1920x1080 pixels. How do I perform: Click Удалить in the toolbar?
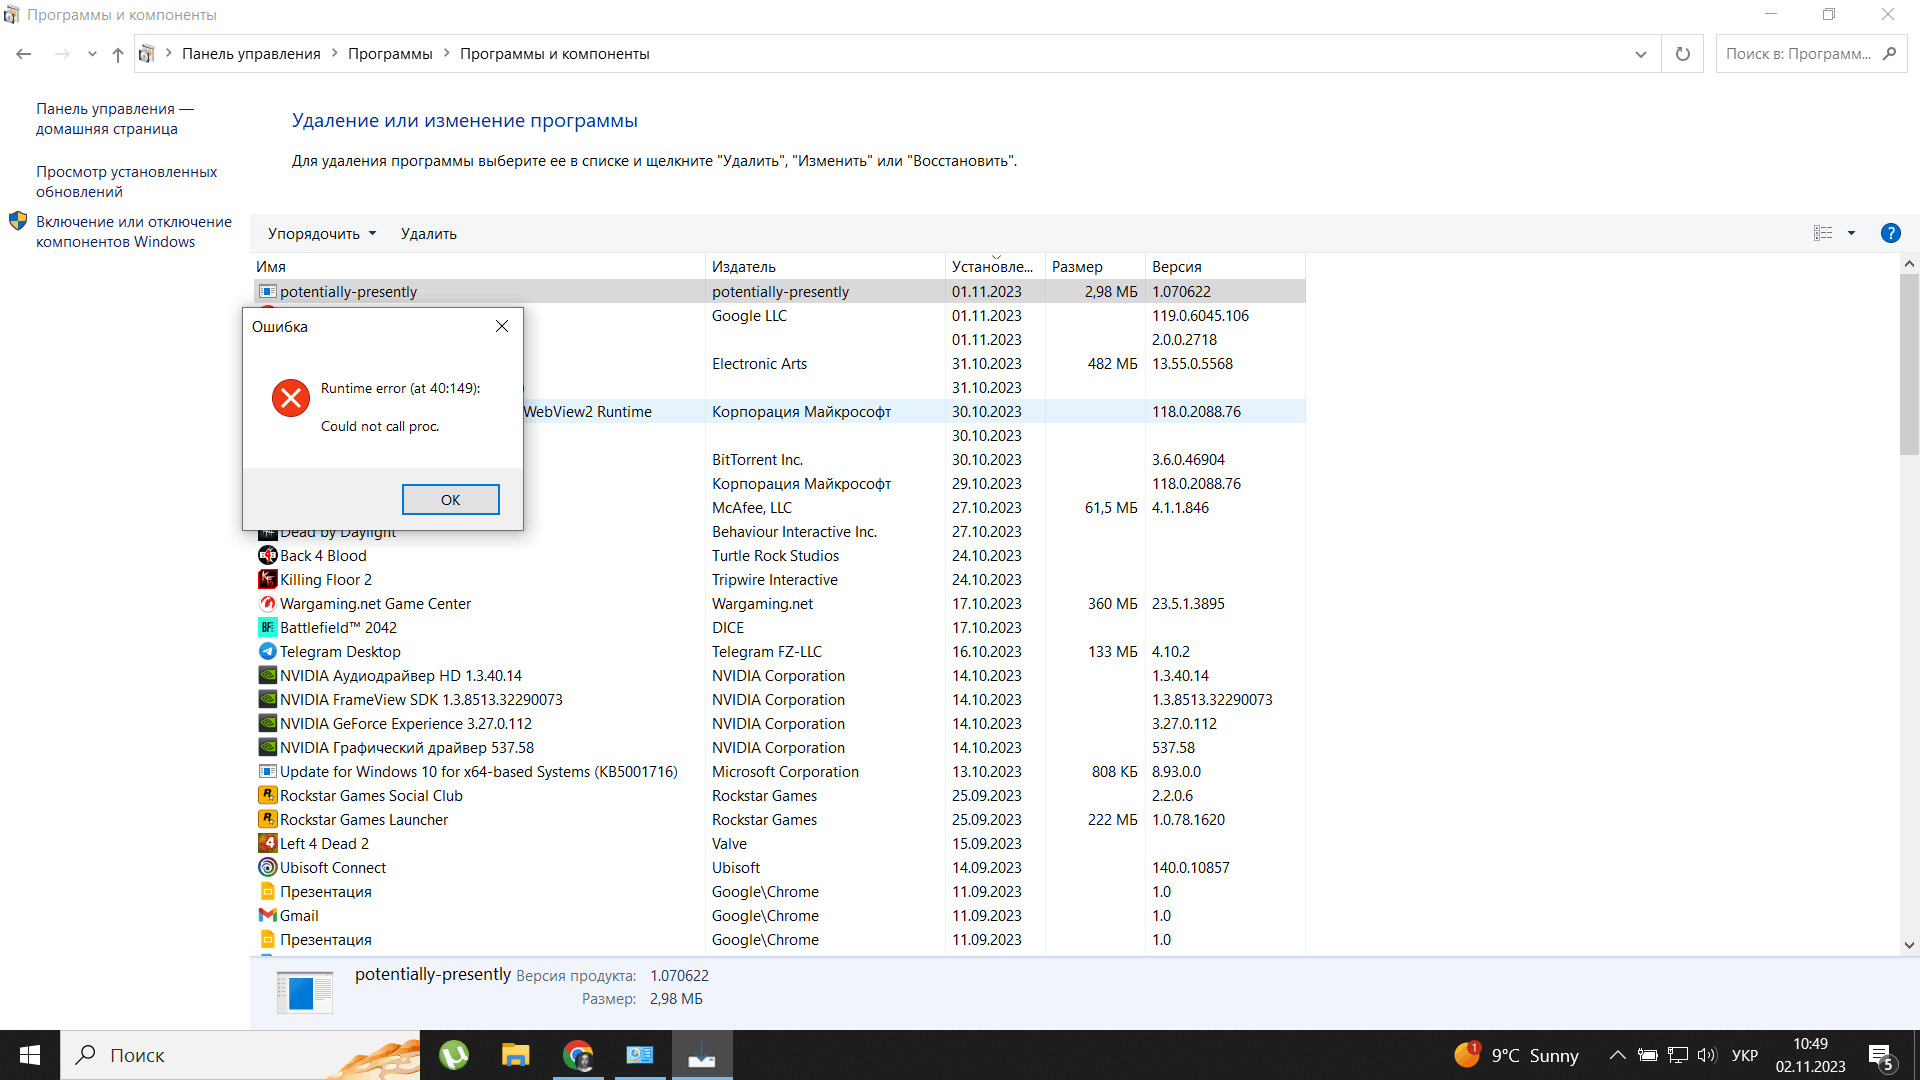pos(428,233)
